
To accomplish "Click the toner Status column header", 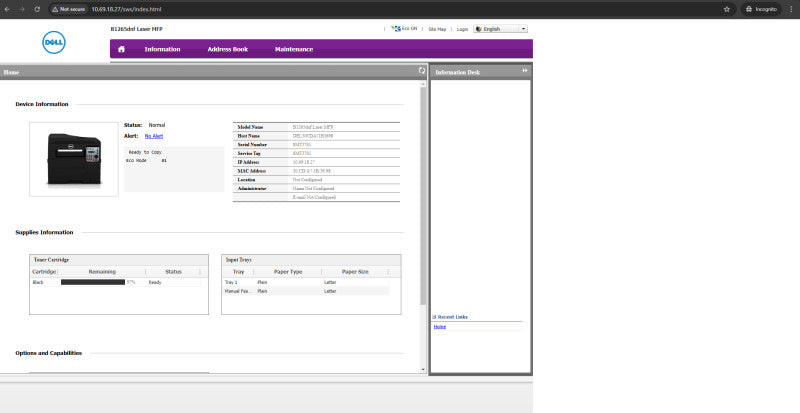I will (x=173, y=272).
